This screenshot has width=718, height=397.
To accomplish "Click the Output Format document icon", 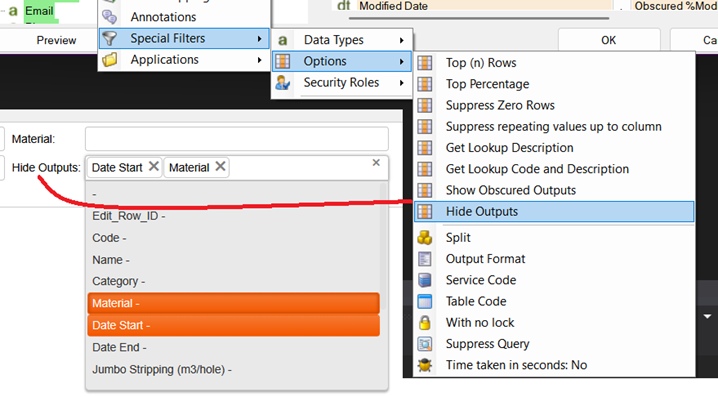I will click(424, 259).
